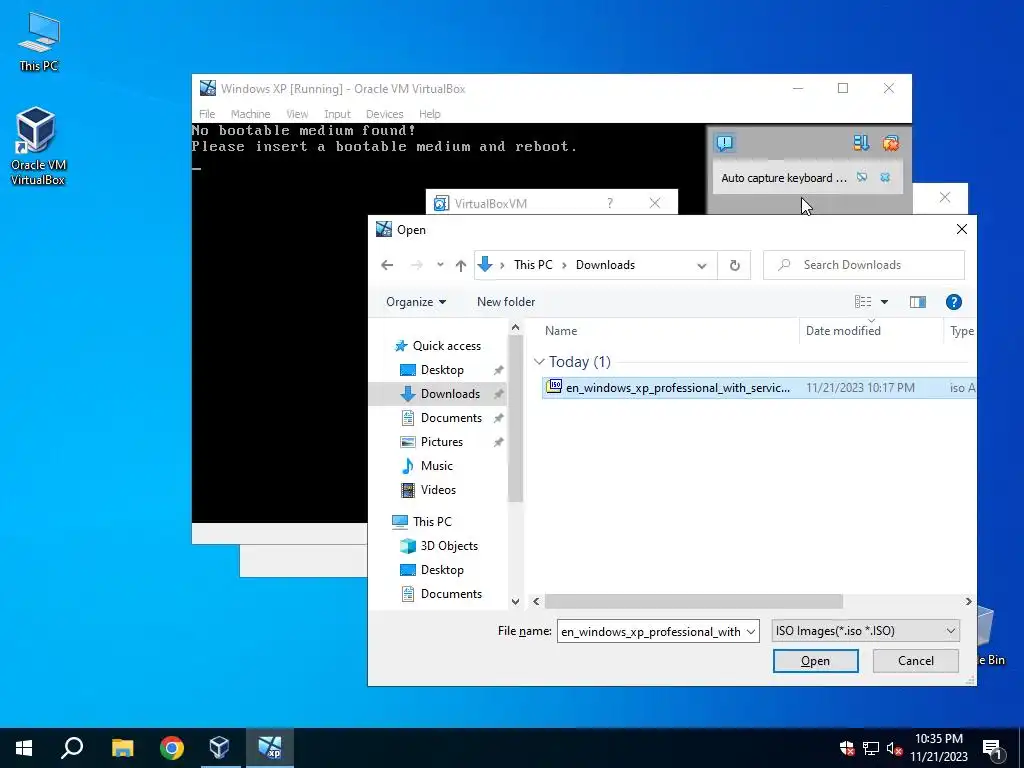Click the muted volume tray icon
The width and height of the screenshot is (1024, 768).
coord(894,748)
